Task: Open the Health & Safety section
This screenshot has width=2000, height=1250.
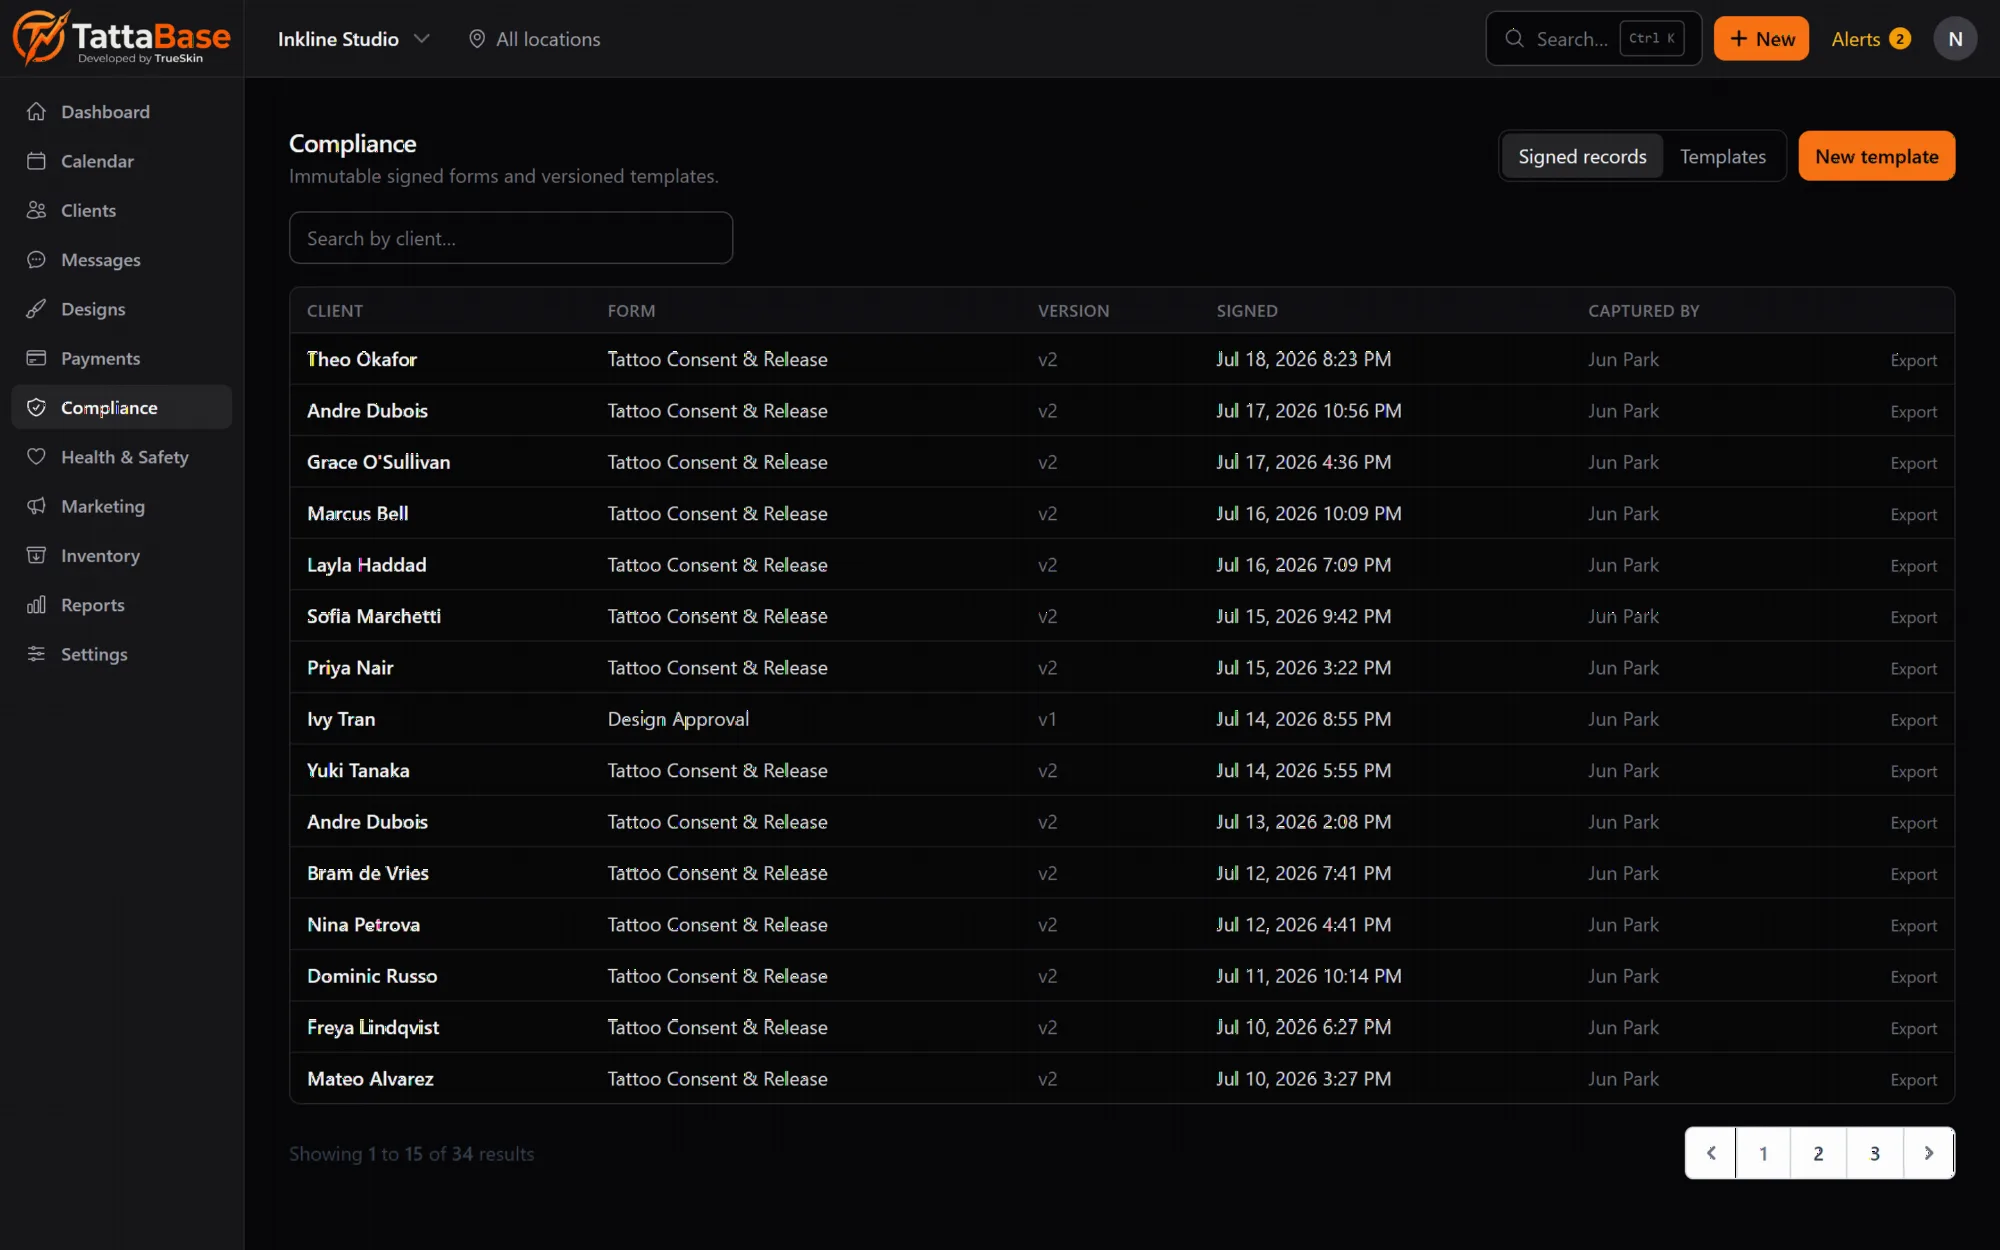Action: pyautogui.click(x=121, y=457)
